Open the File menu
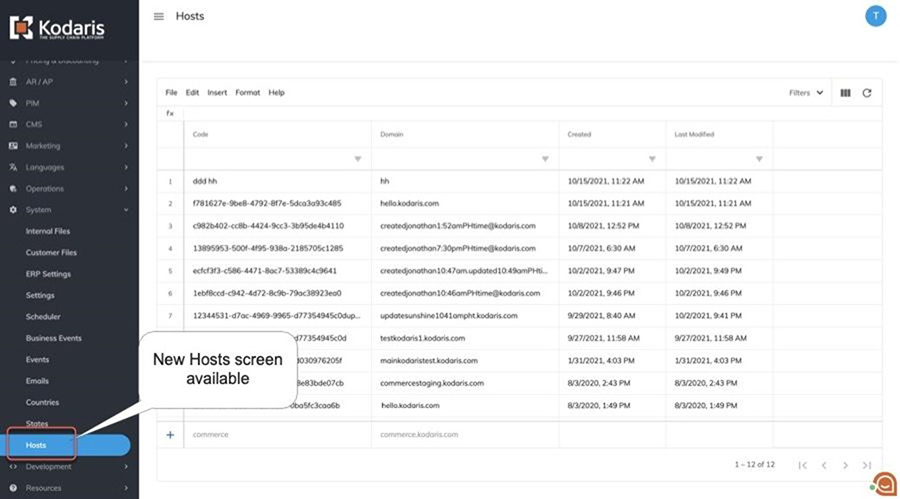 pos(171,92)
